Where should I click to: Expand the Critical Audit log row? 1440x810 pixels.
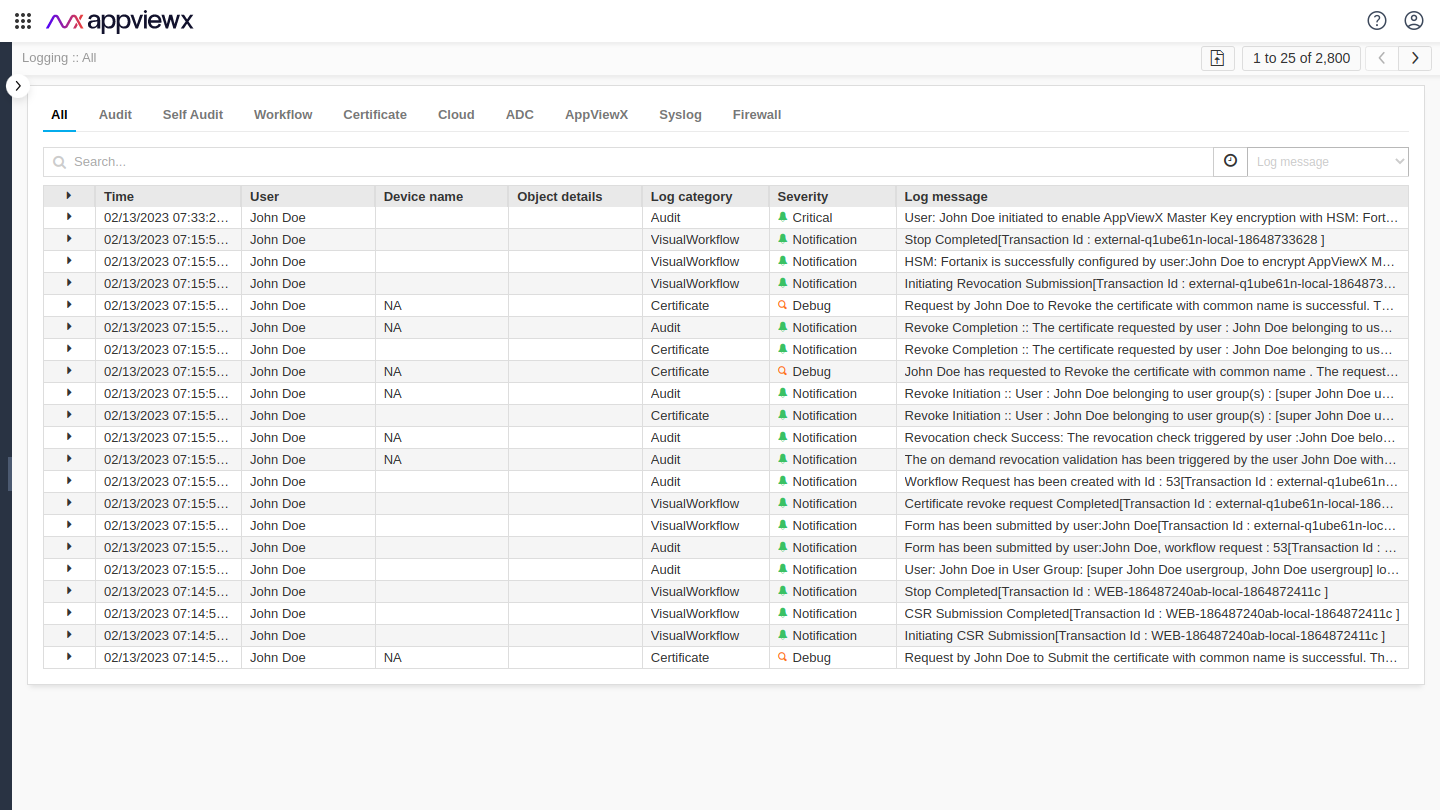click(69, 217)
